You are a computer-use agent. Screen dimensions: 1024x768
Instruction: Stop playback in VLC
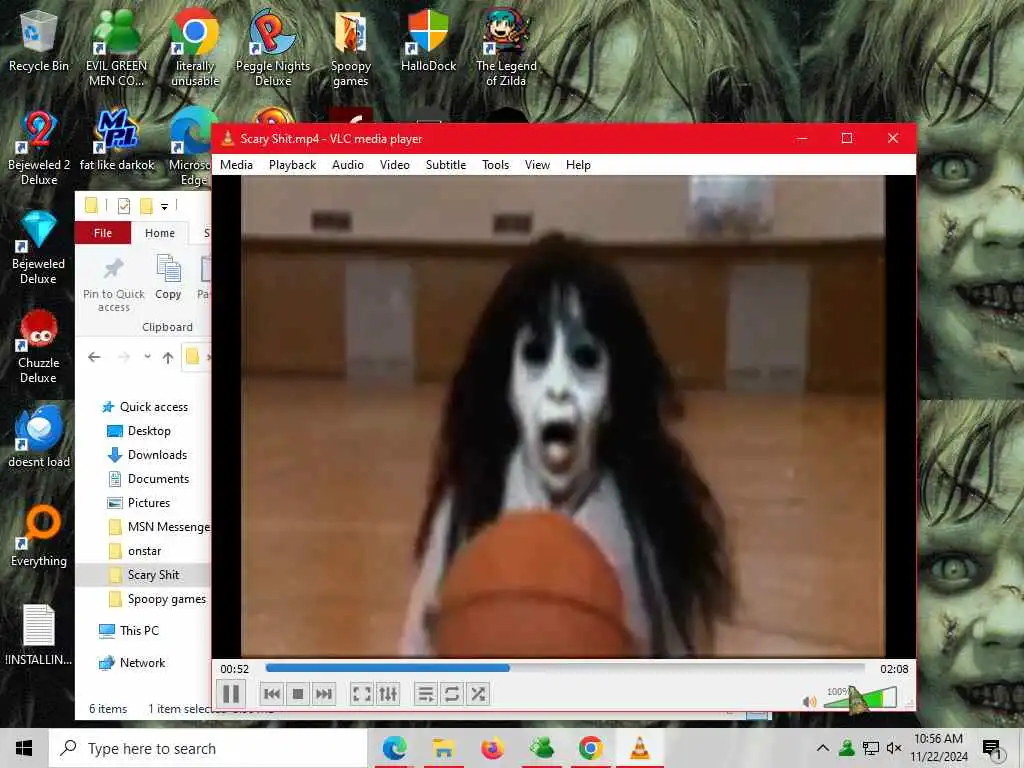(x=298, y=694)
